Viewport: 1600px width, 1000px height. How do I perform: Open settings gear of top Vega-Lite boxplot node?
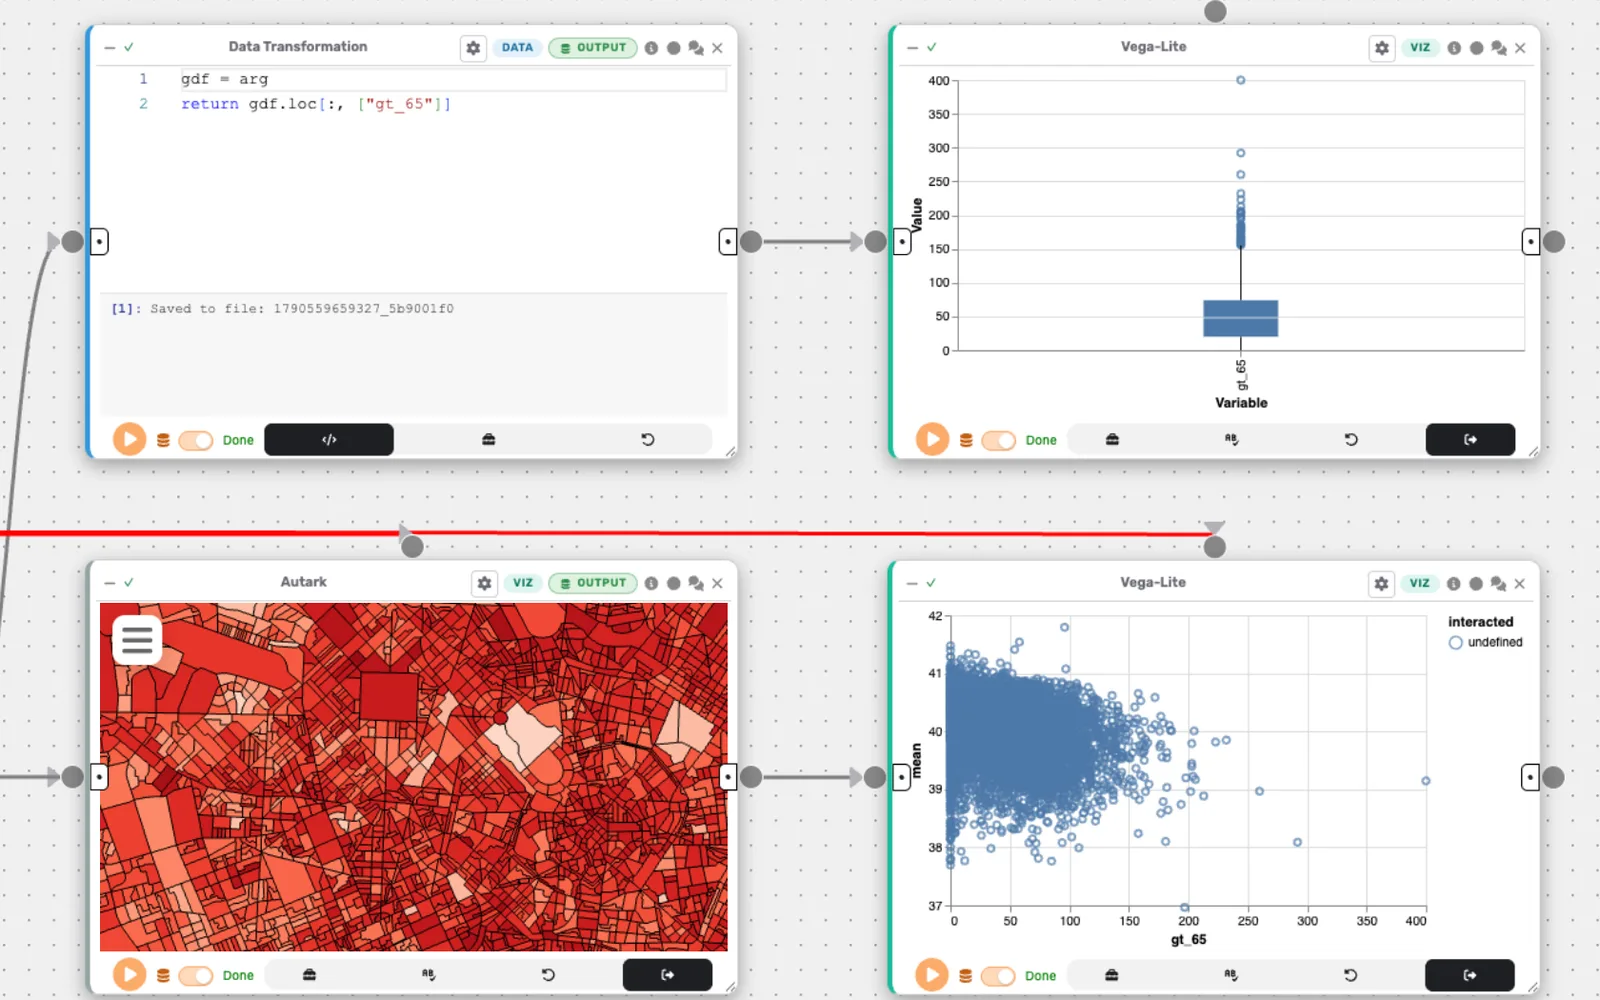pyautogui.click(x=1382, y=47)
